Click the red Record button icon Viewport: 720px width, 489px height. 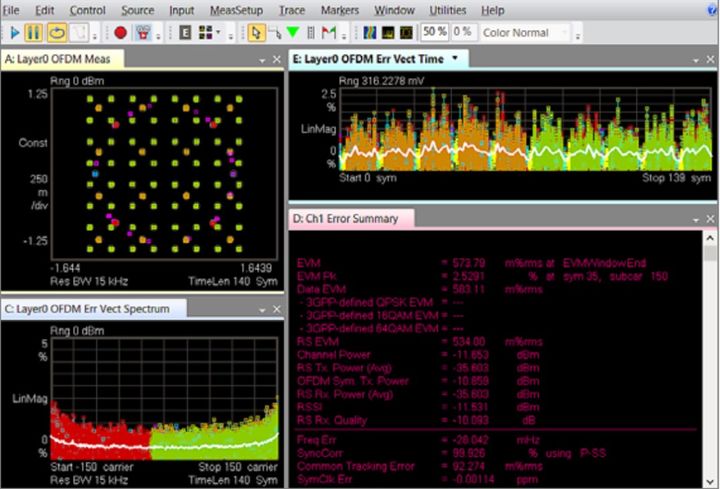click(x=120, y=32)
